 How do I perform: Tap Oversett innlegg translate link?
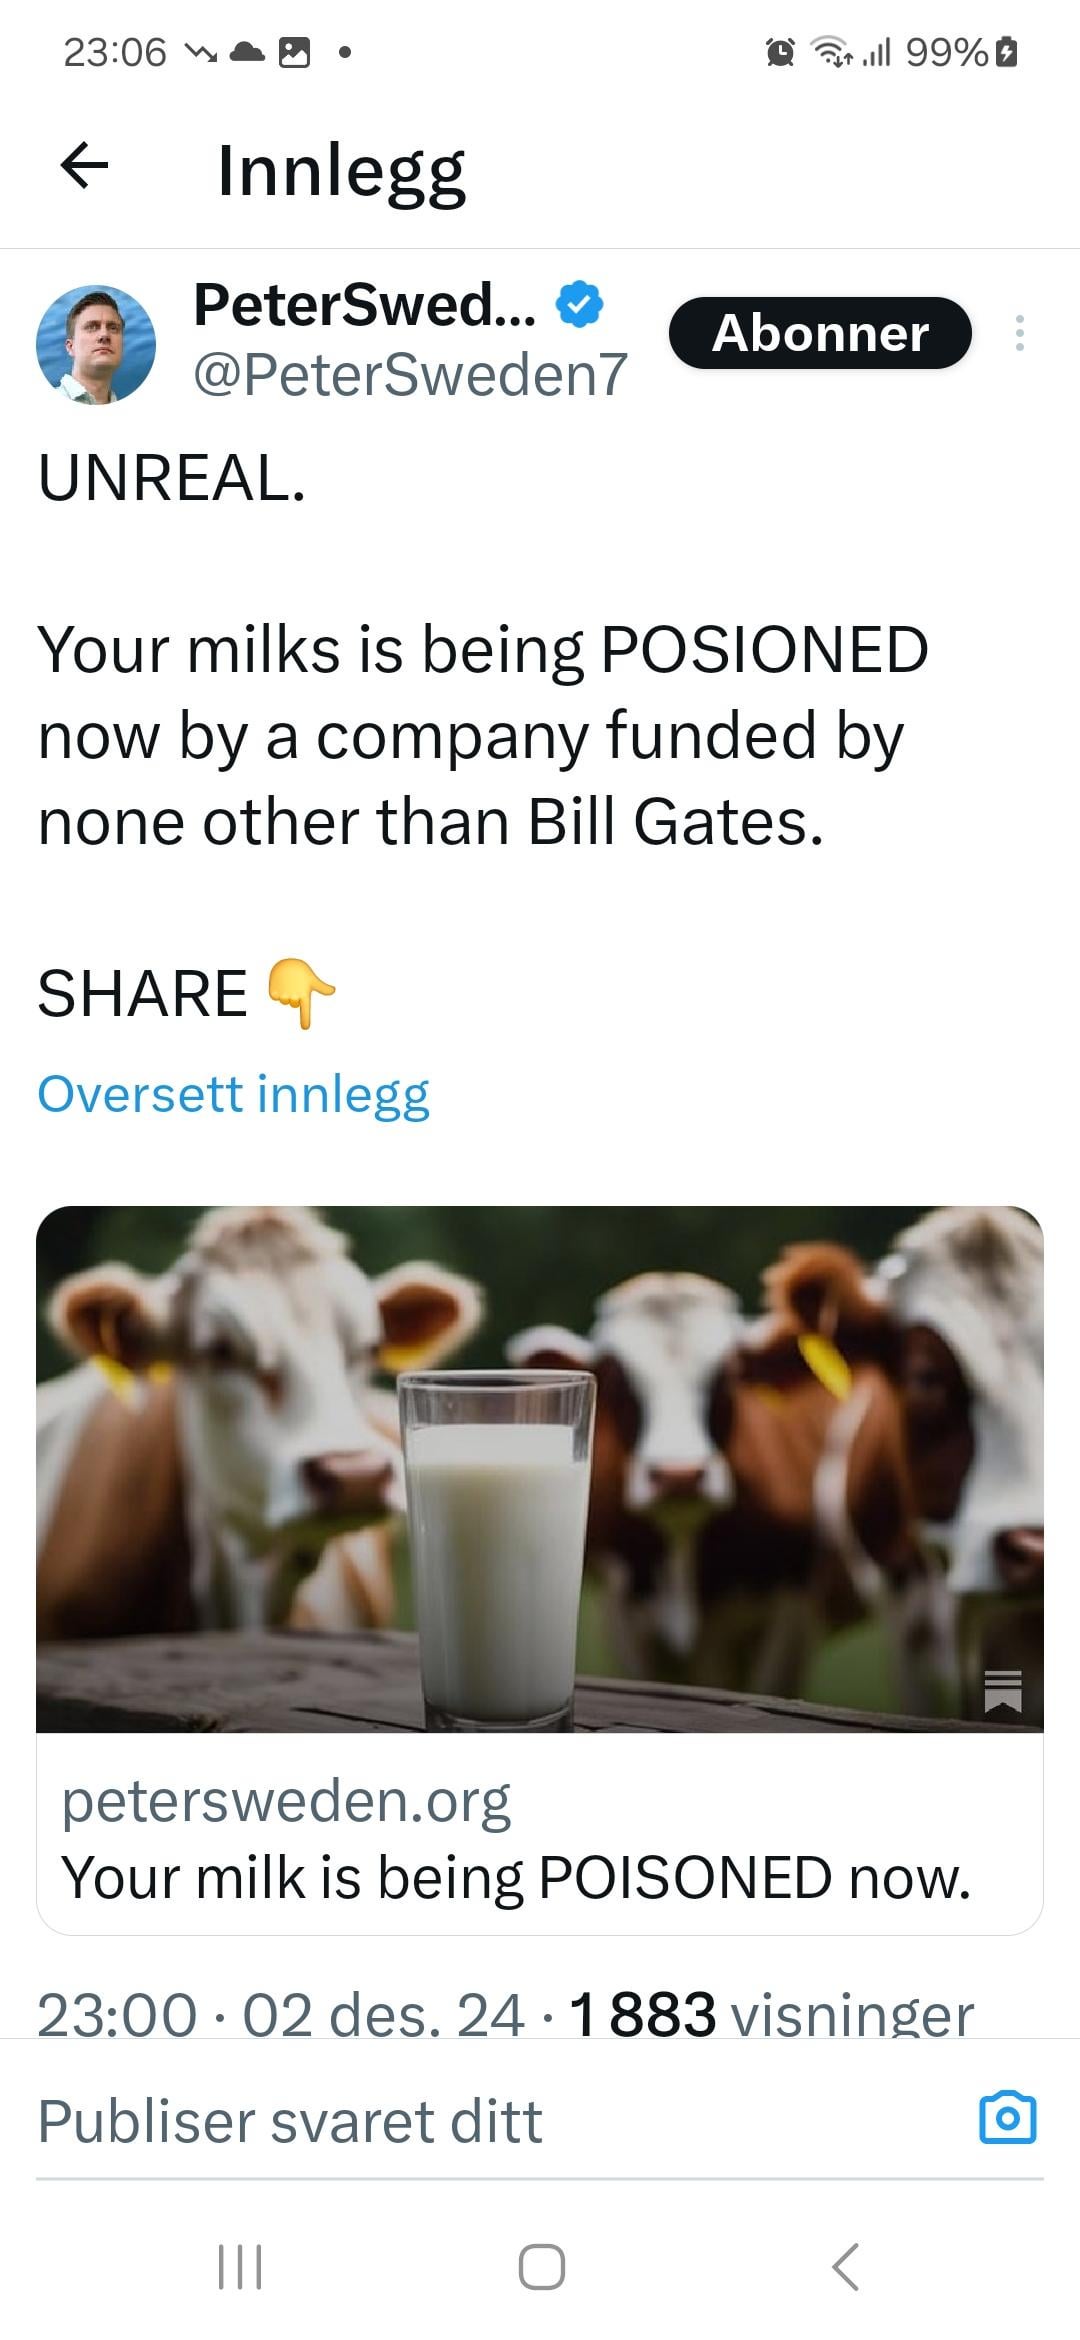233,1094
